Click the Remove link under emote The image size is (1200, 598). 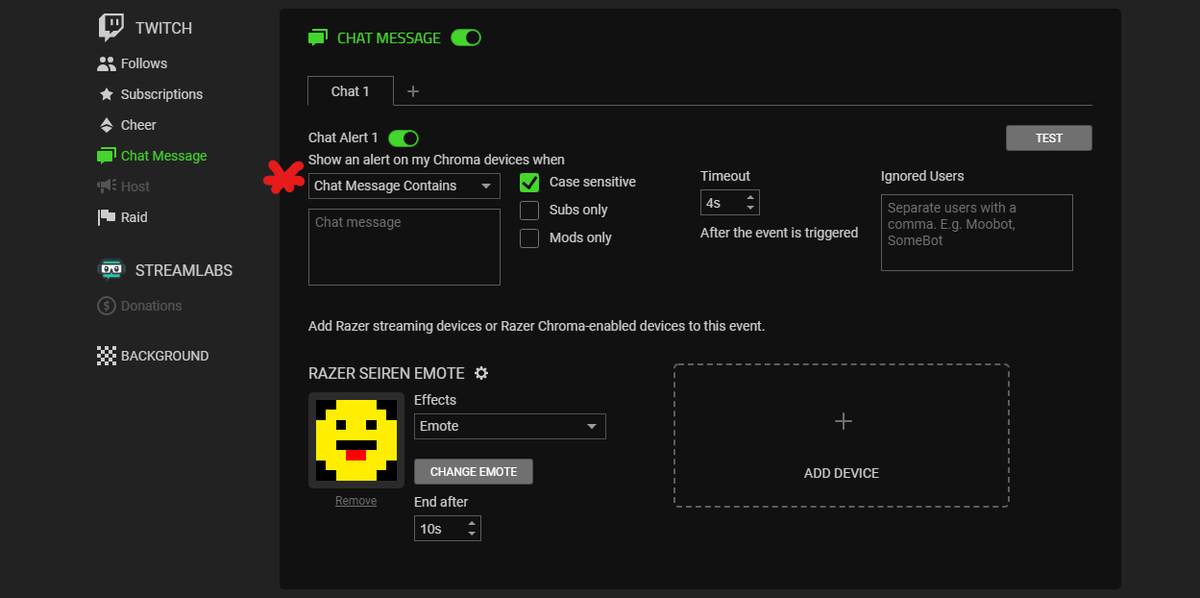point(356,501)
